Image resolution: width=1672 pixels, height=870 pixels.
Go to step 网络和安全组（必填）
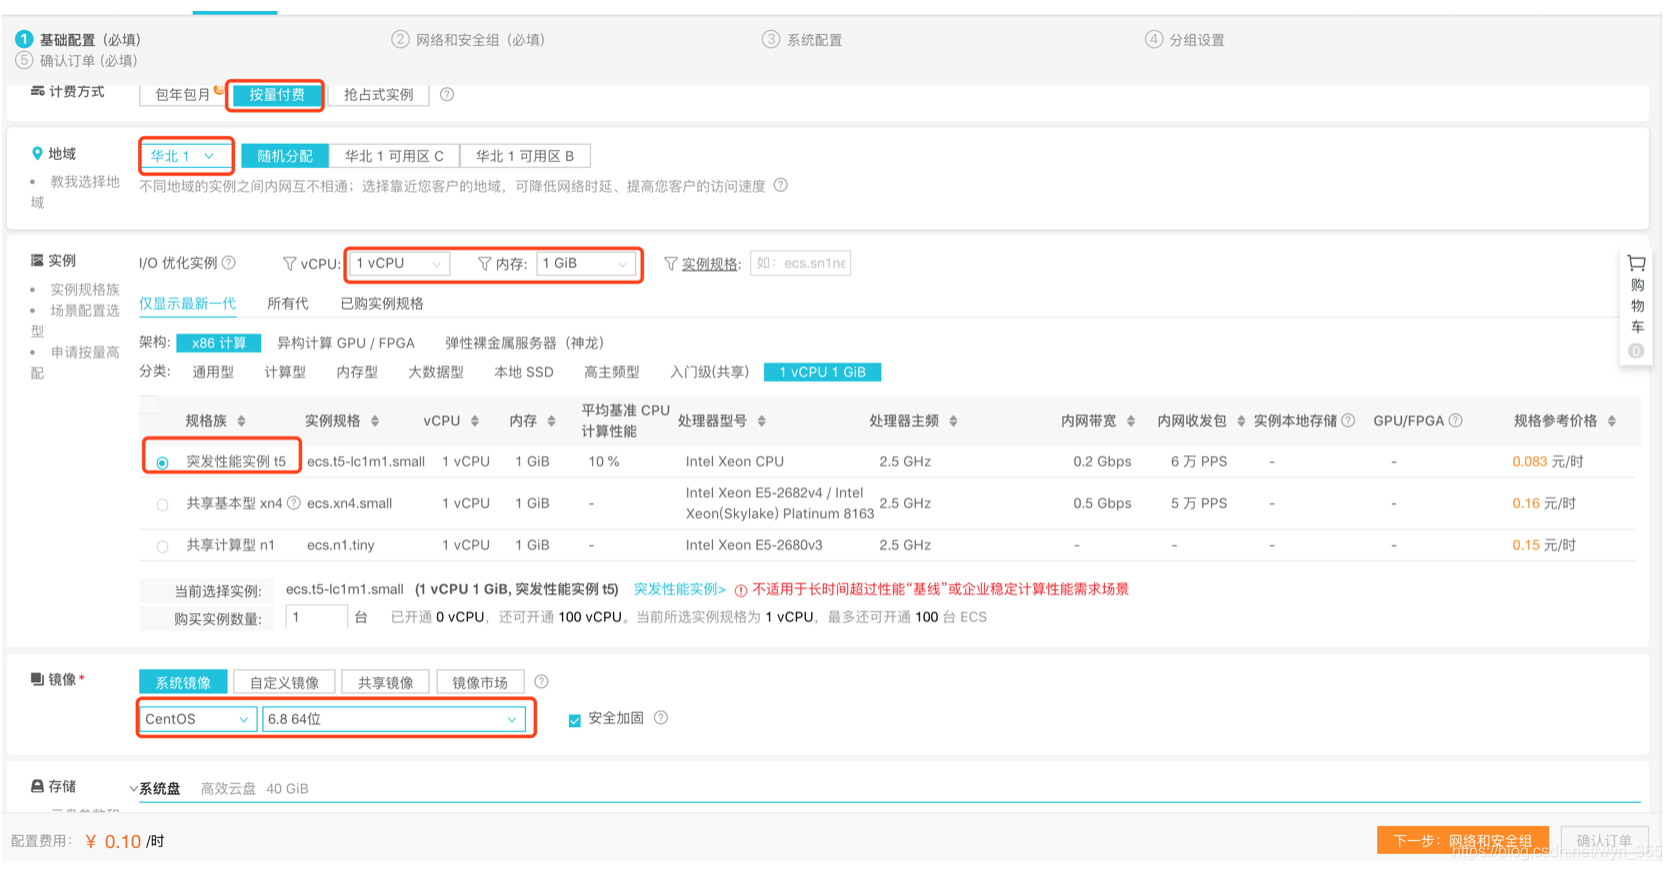[x=468, y=40]
